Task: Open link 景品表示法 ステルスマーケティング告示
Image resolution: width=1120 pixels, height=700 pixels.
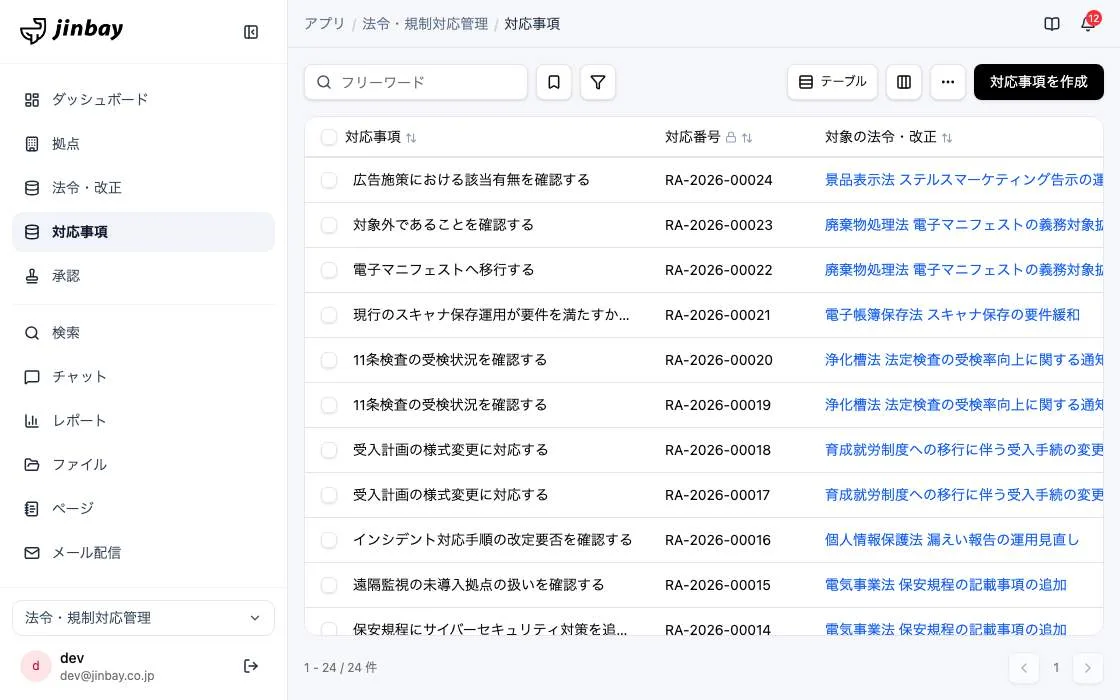Action: pos(964,180)
